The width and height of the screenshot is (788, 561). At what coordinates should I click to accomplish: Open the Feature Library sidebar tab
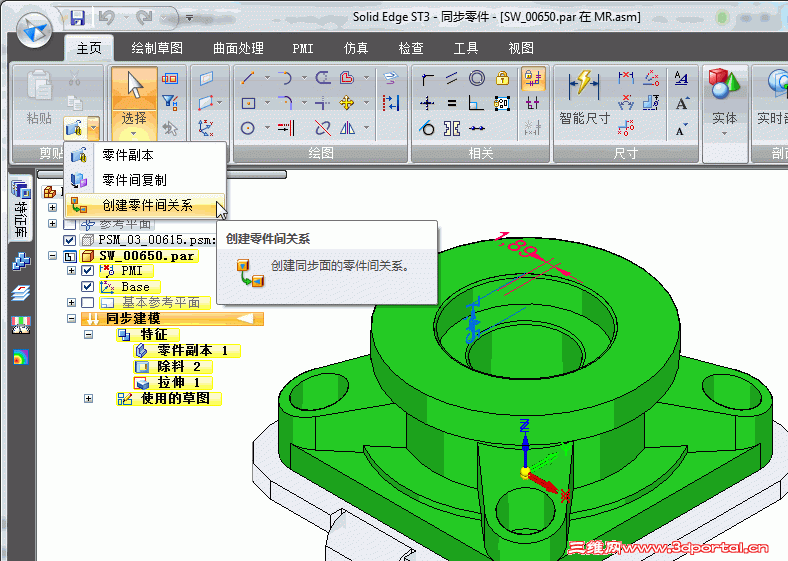click(21, 209)
